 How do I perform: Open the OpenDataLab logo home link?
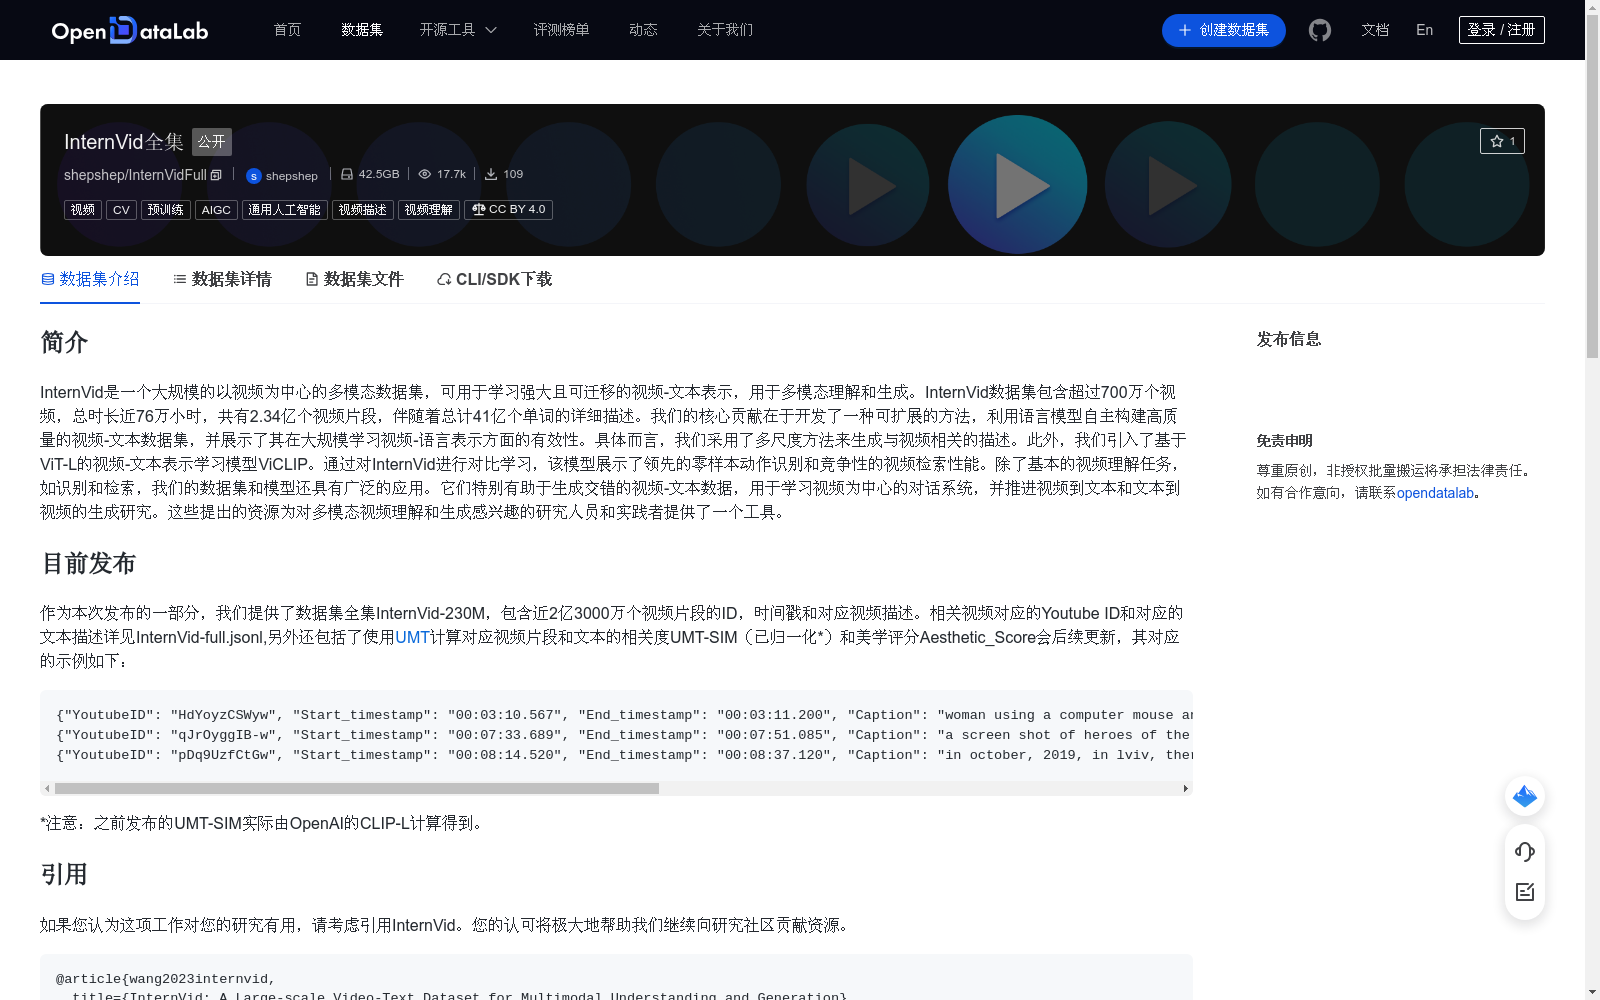click(x=130, y=30)
